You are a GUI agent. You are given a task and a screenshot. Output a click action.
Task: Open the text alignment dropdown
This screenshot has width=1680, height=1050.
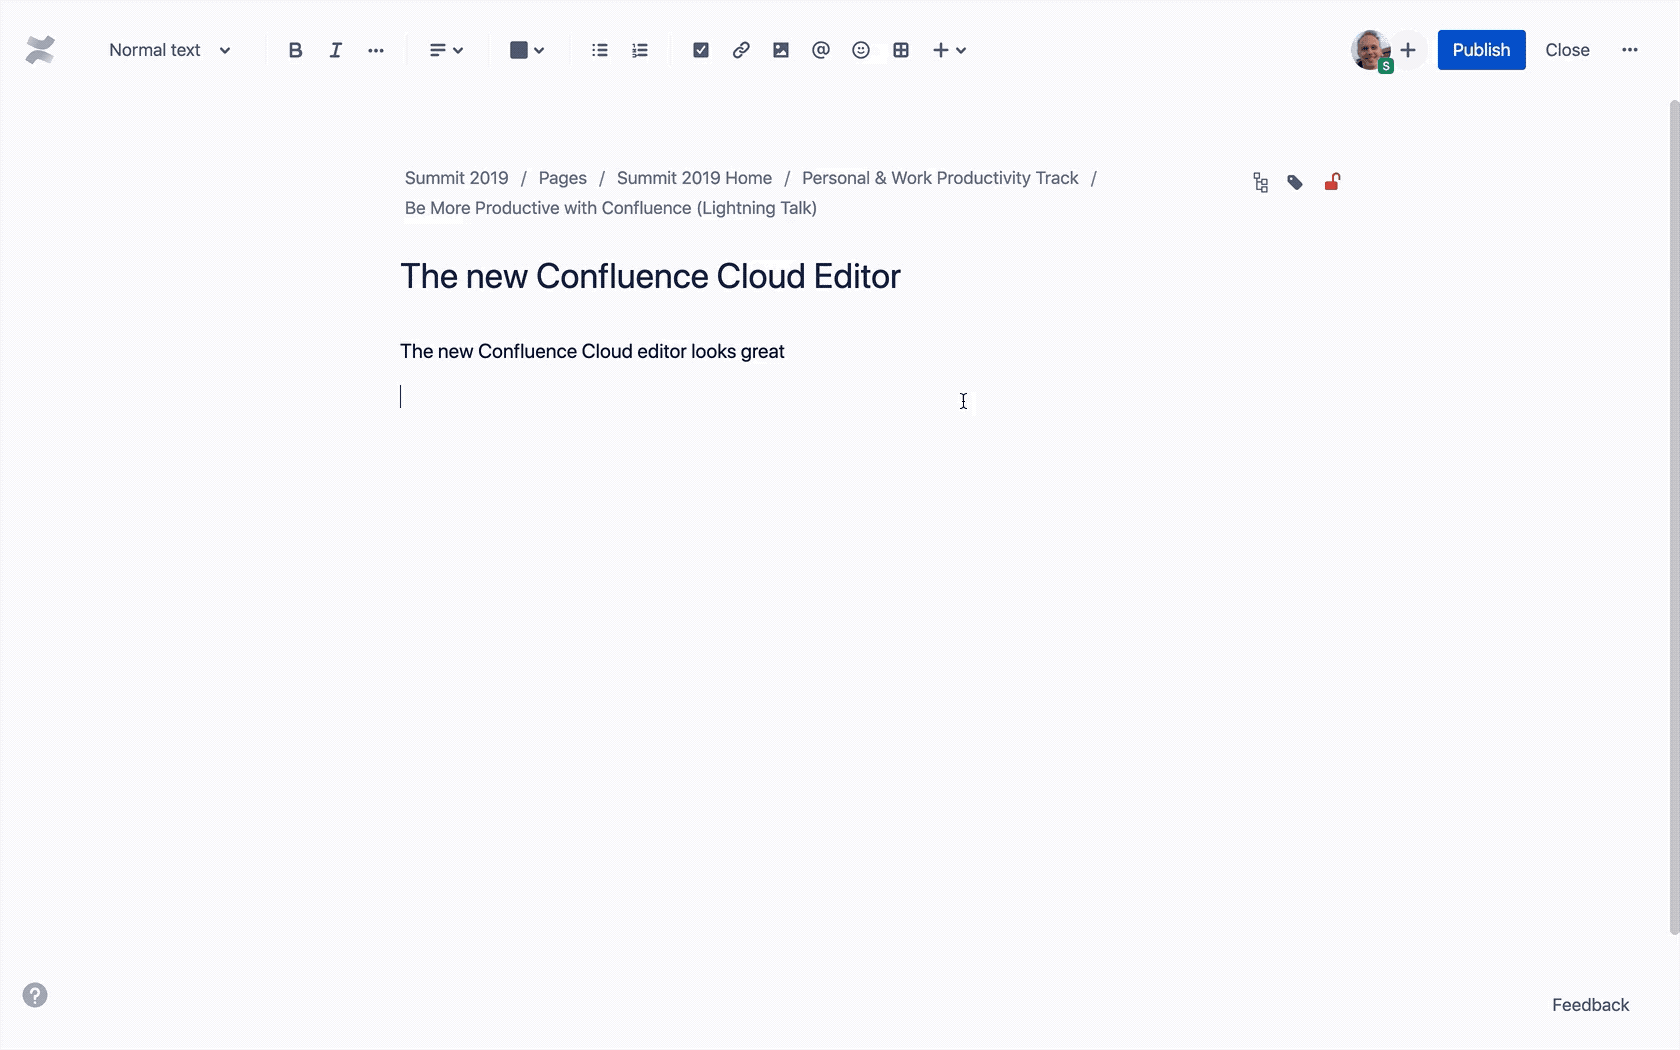click(x=446, y=50)
